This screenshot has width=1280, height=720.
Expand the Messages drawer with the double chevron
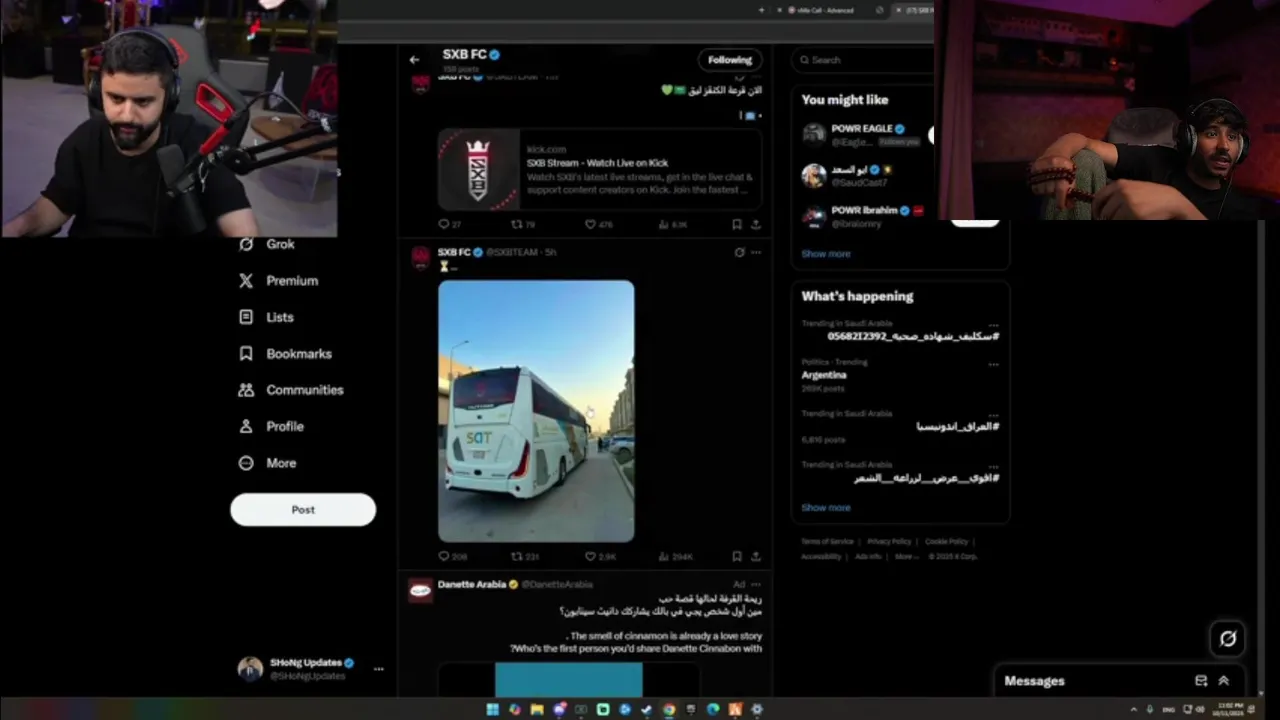(x=1223, y=681)
